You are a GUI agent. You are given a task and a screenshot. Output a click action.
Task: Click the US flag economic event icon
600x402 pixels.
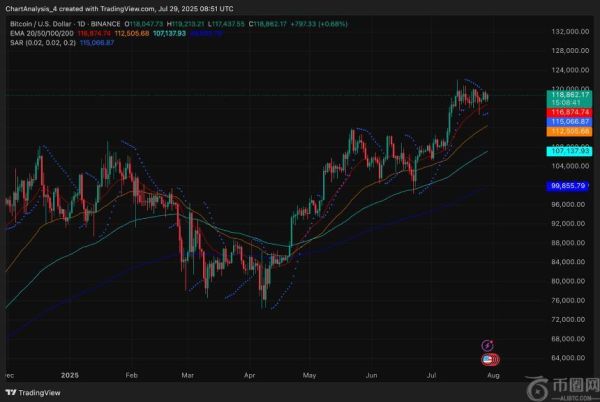pyautogui.click(x=488, y=358)
